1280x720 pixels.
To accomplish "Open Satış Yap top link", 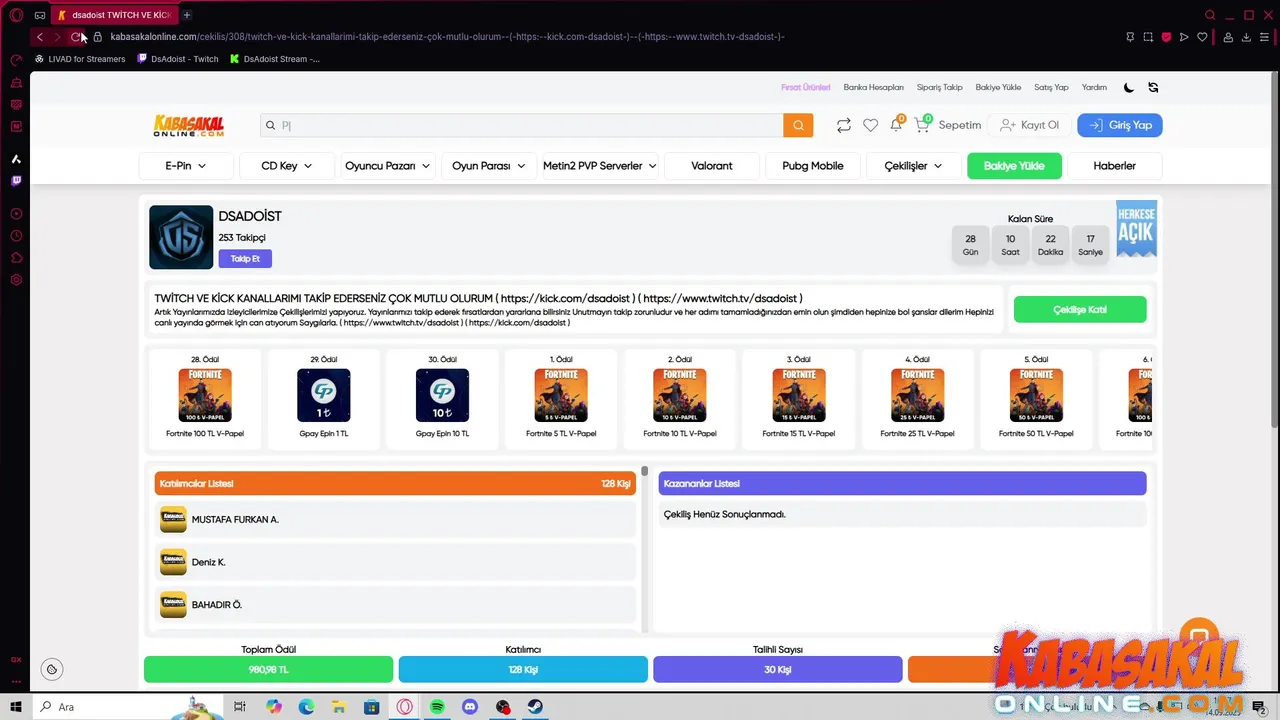I will coord(1051,87).
